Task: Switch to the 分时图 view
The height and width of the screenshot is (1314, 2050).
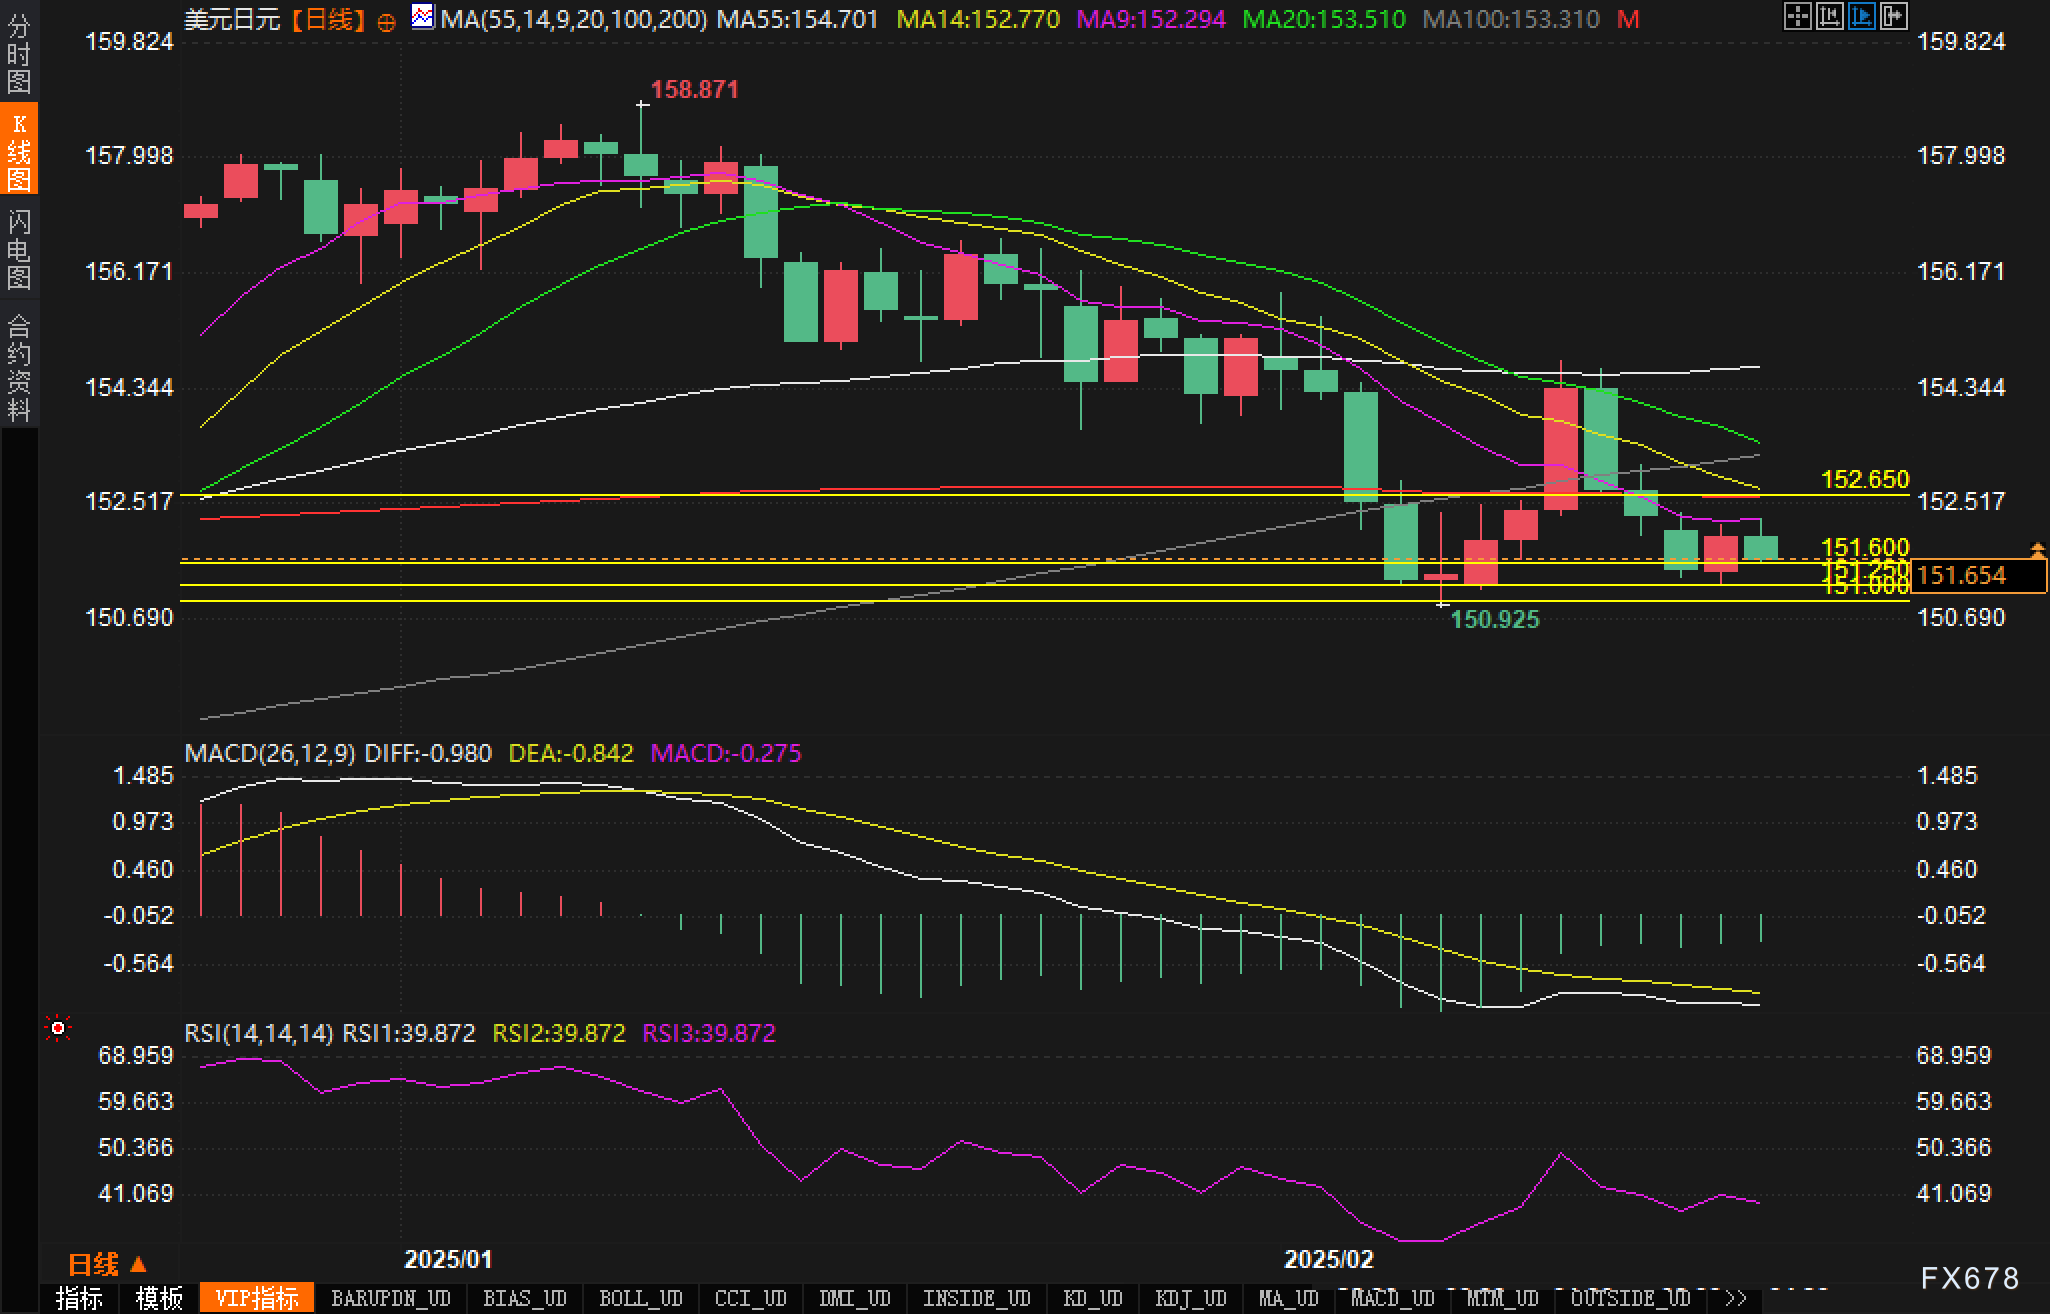Action: 18,54
